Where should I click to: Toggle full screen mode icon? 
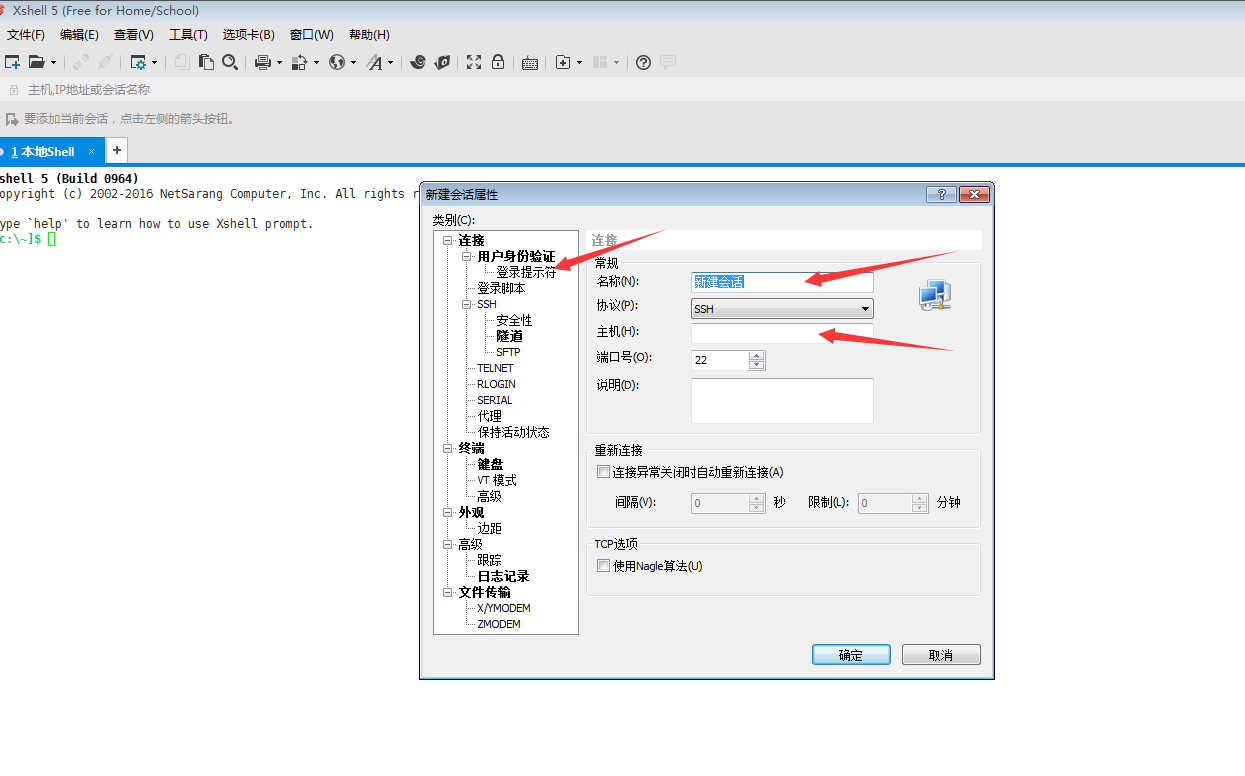474,62
